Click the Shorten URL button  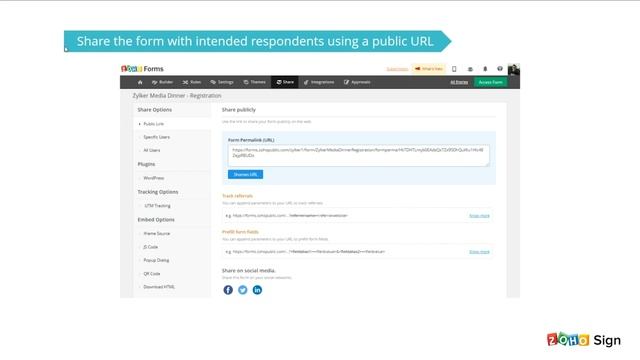245,175
